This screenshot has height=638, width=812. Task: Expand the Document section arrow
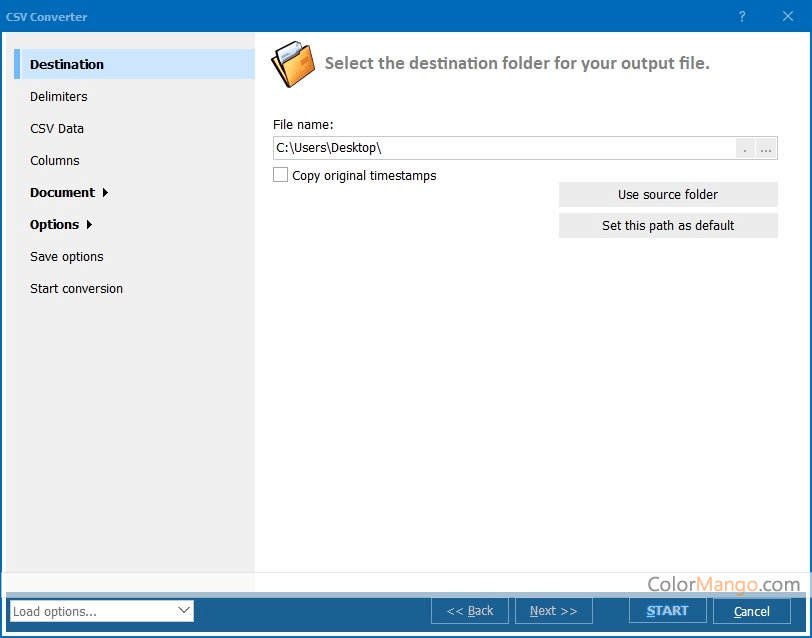(105, 193)
